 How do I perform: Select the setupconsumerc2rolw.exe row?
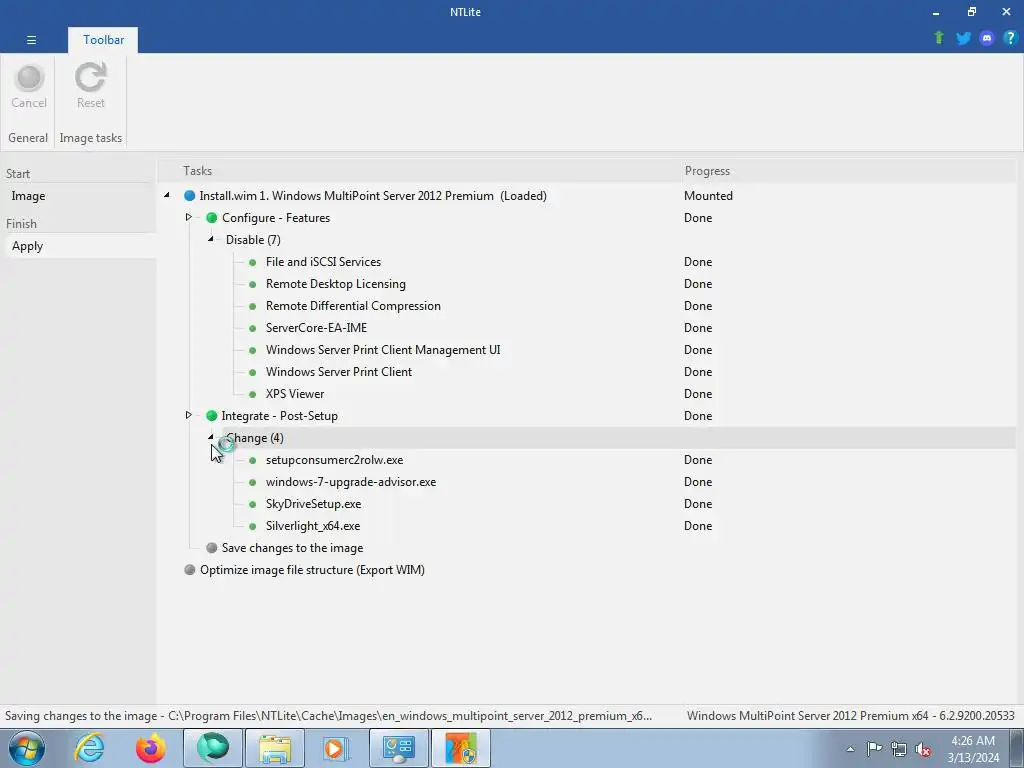[x=334, y=460]
